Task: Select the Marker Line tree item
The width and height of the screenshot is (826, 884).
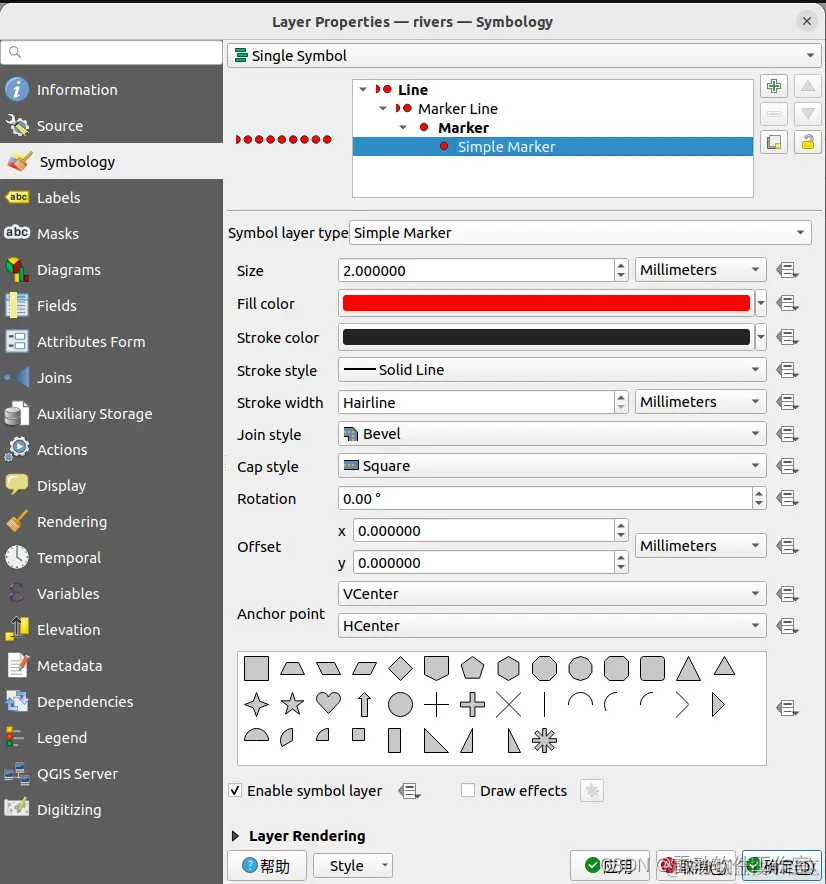Action: (x=458, y=109)
